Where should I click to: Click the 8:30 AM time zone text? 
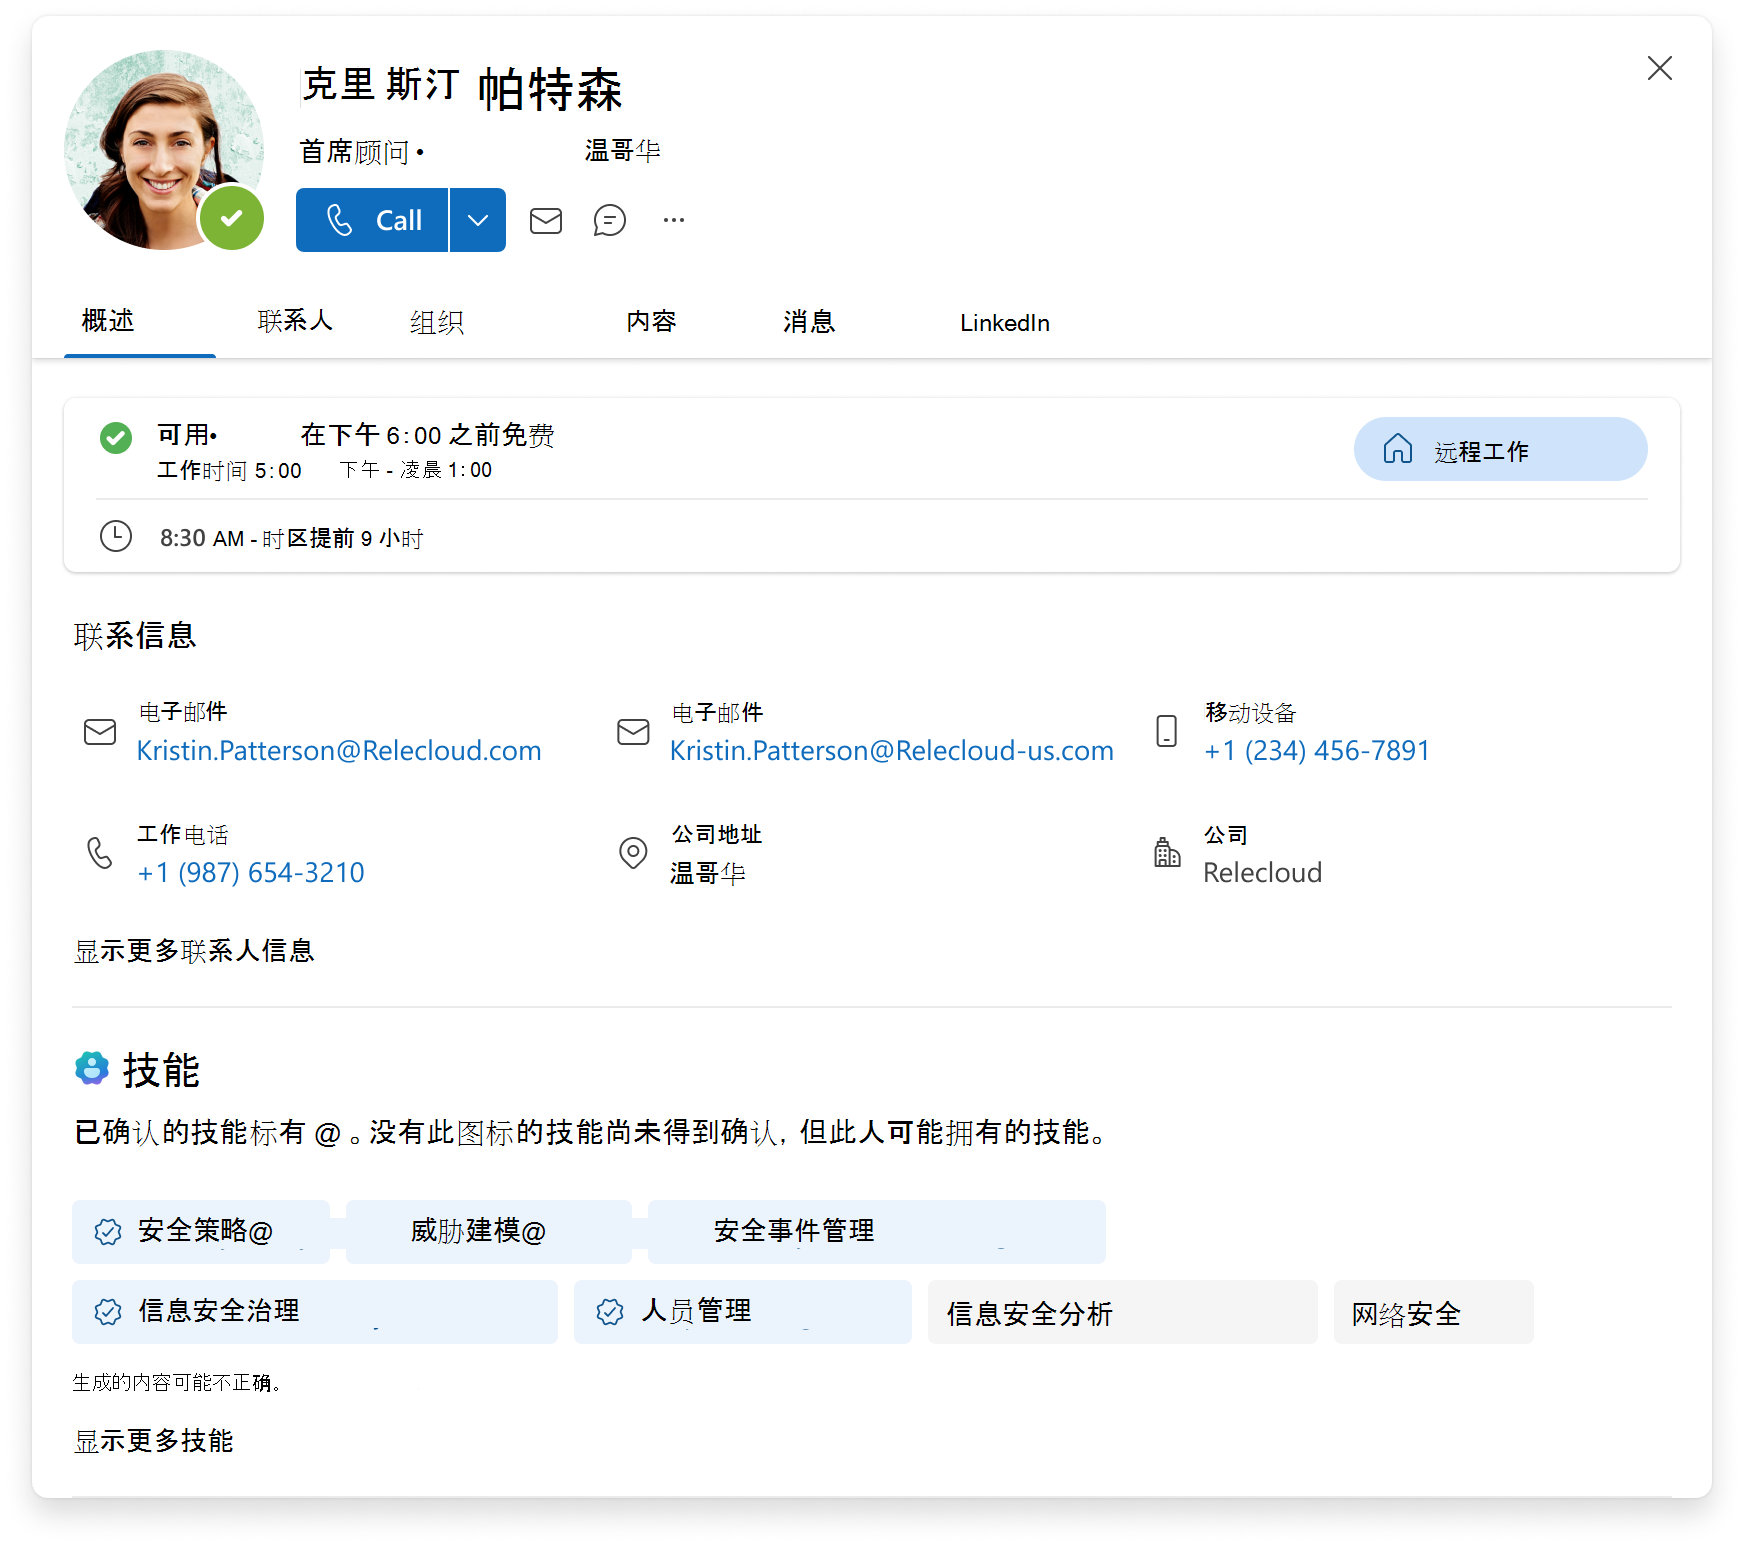pos(292,538)
